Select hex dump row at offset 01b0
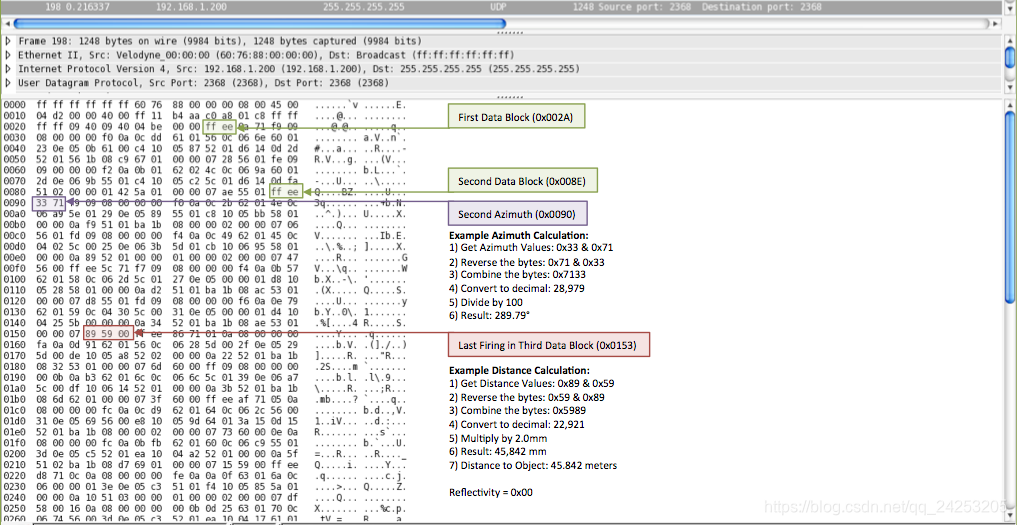The height and width of the screenshot is (525, 1017). point(205,400)
